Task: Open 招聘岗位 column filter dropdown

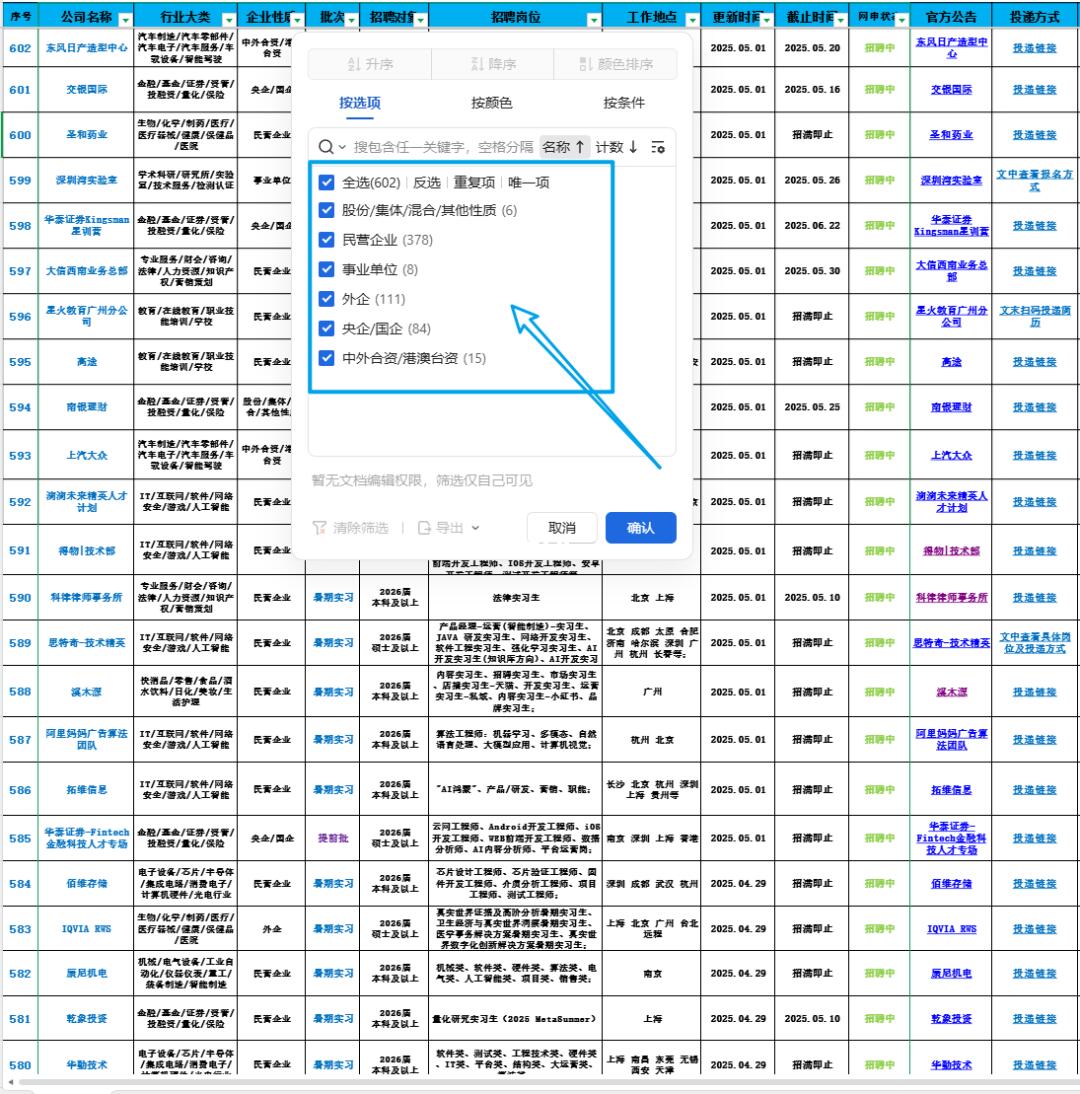Action: tap(594, 20)
